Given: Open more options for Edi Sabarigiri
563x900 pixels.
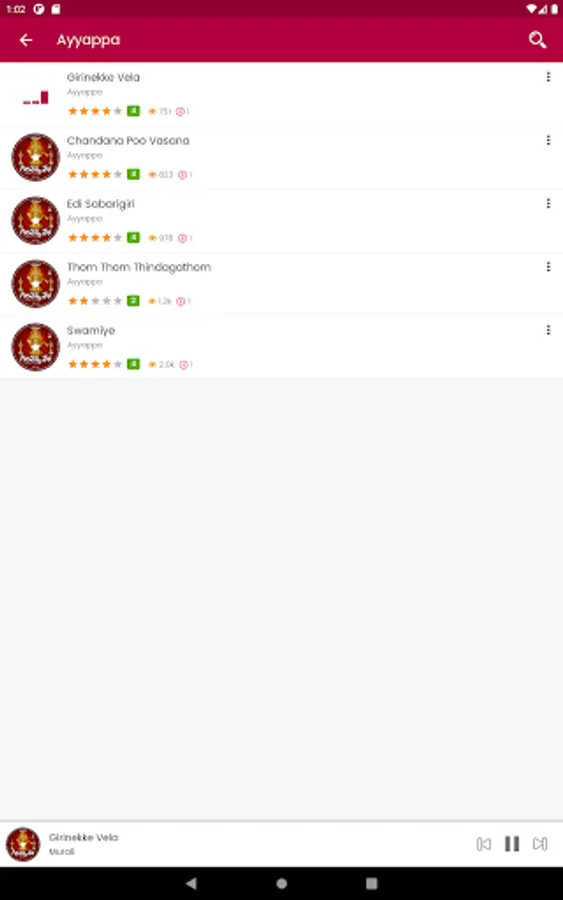Looking at the screenshot, I should click(x=548, y=203).
